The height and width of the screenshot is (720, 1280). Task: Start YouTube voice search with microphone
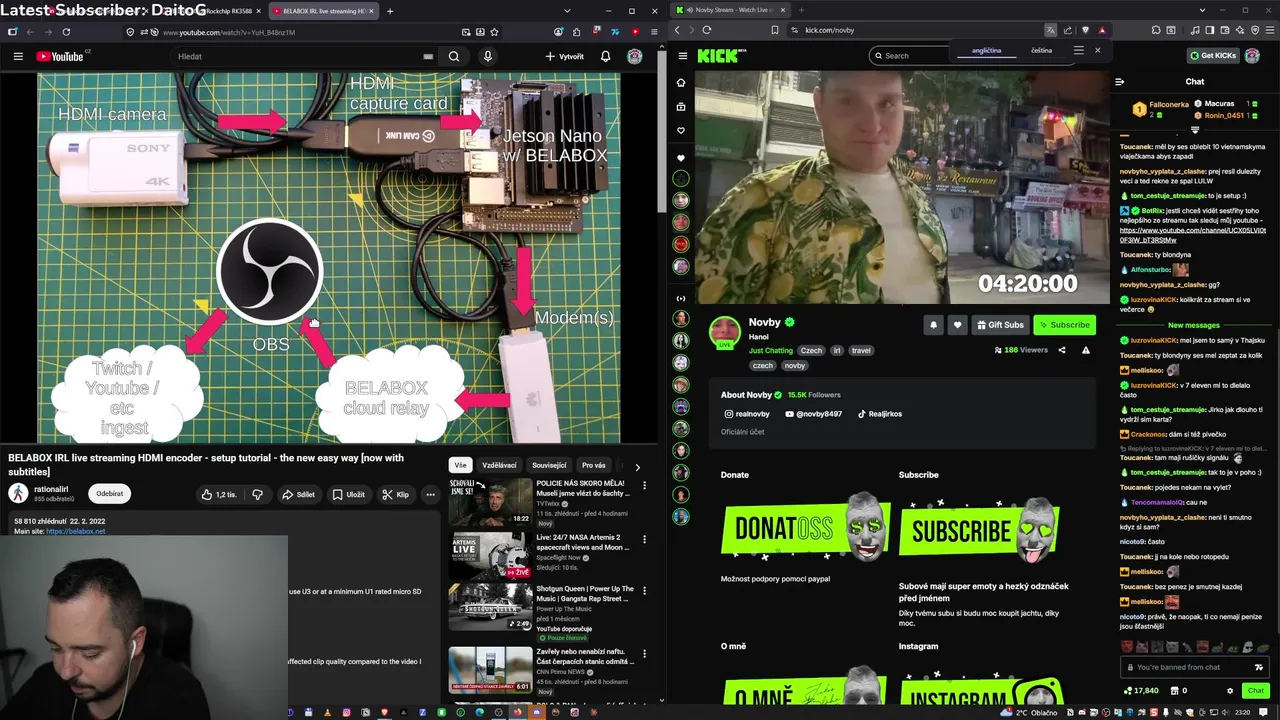487,57
